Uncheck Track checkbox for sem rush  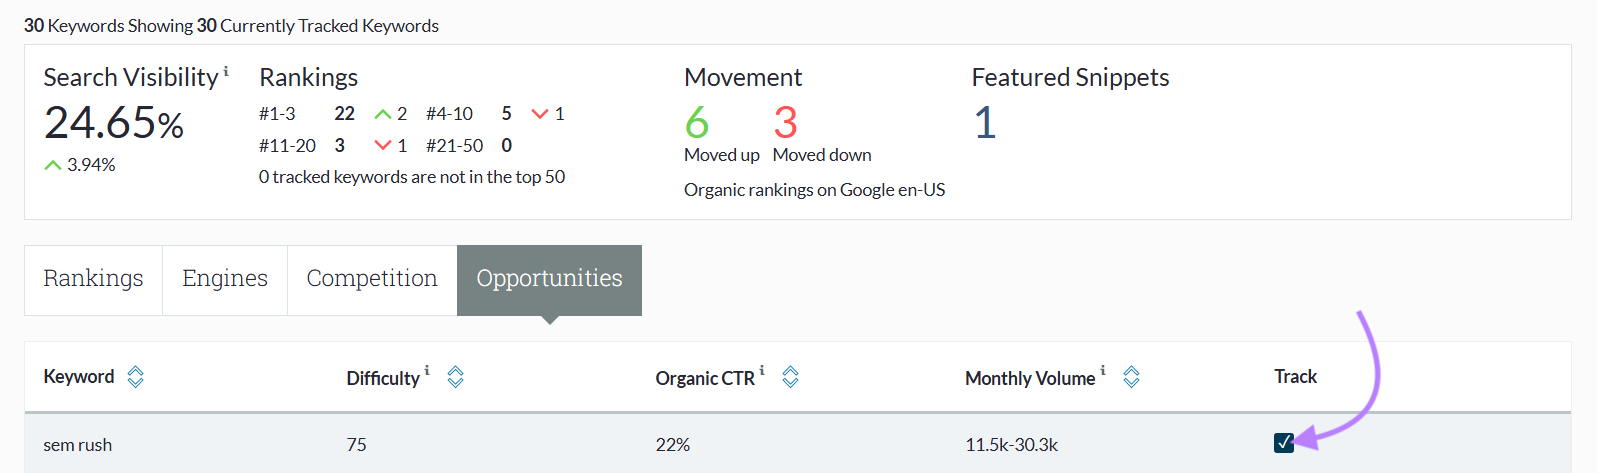pyautogui.click(x=1284, y=443)
